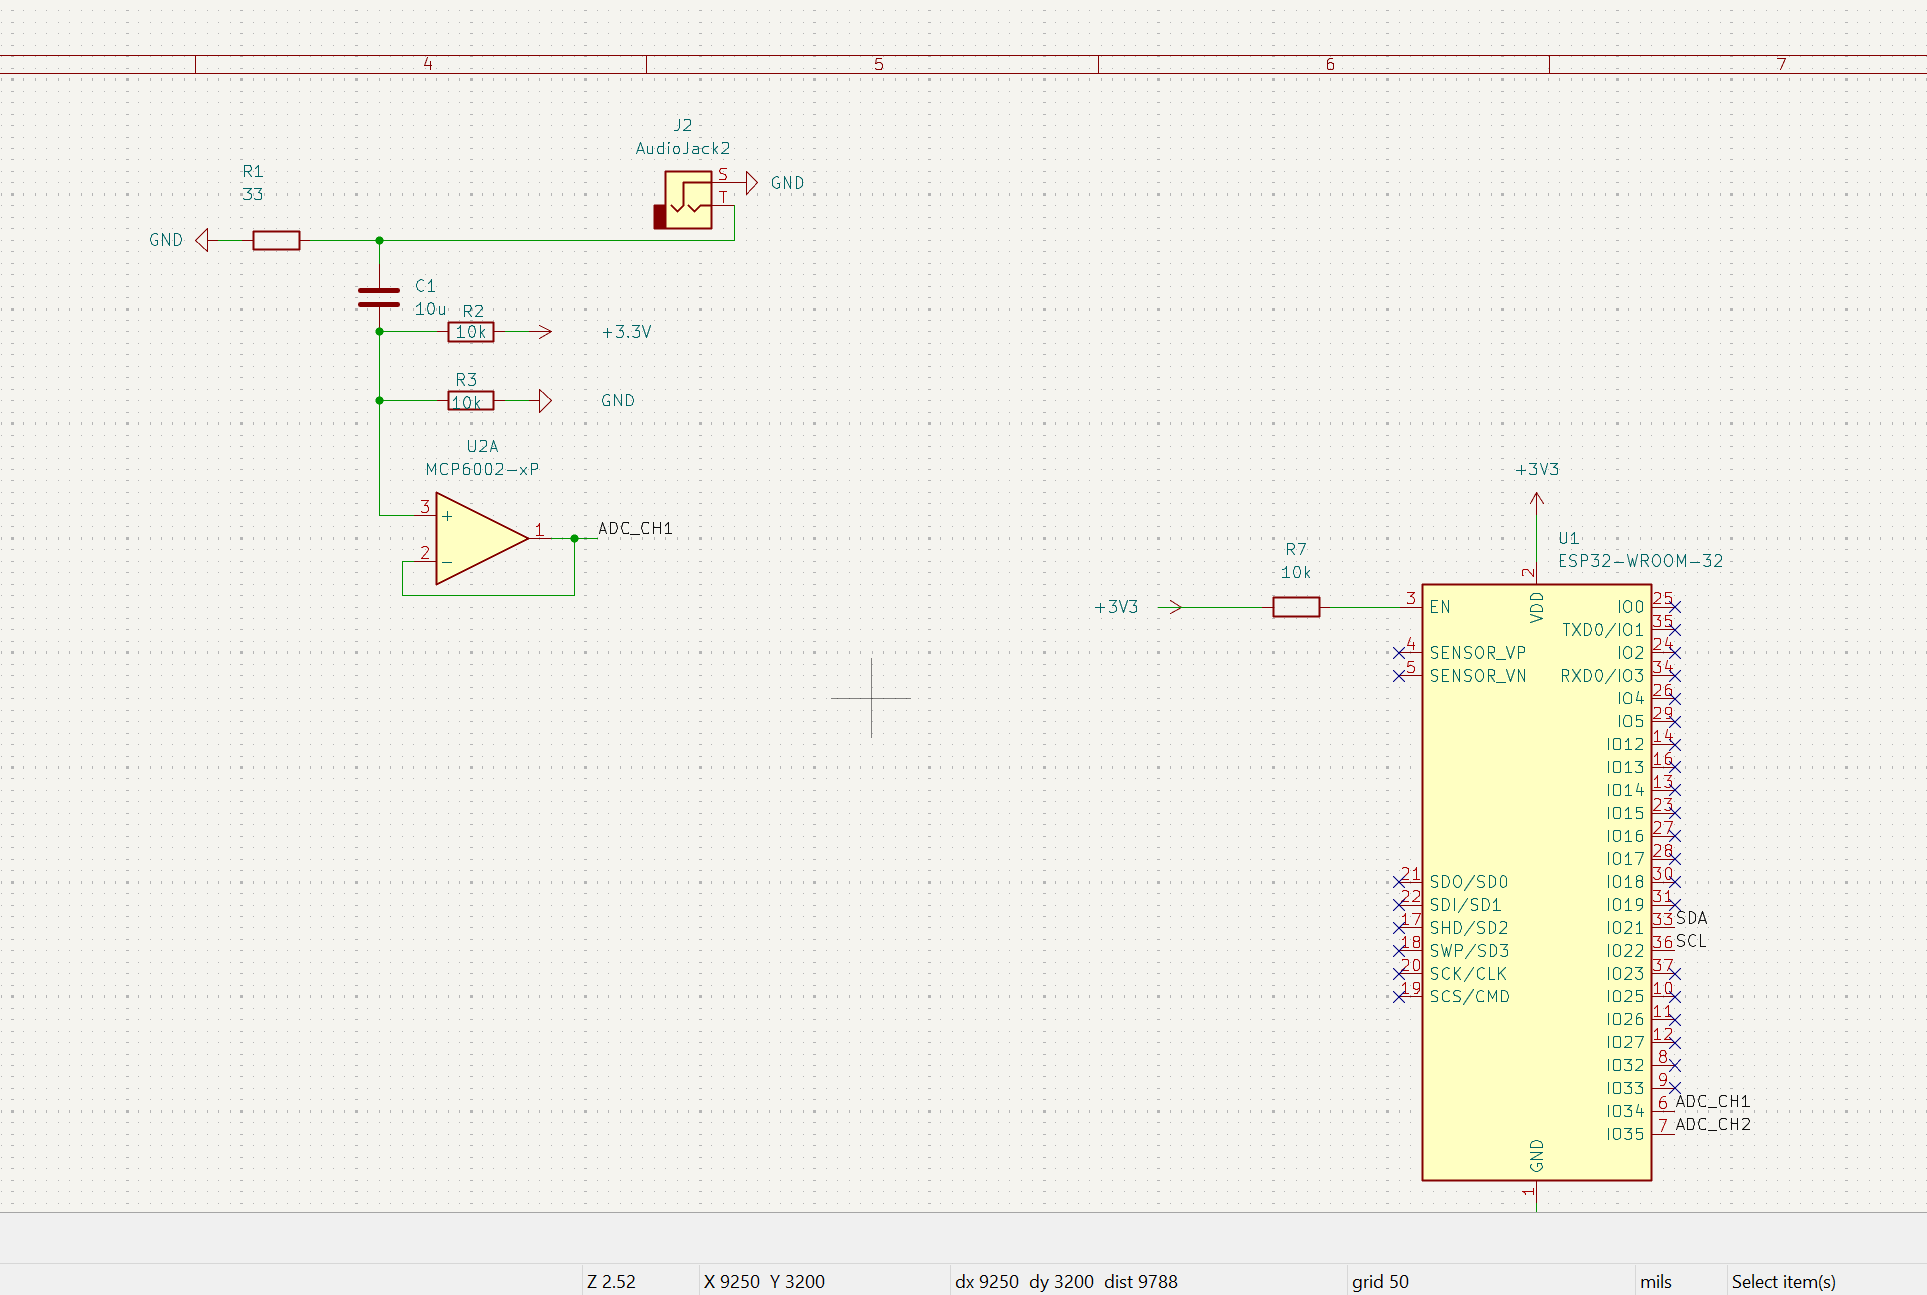Click the GND power arrow after R3
This screenshot has width=1927, height=1295.
(545, 401)
